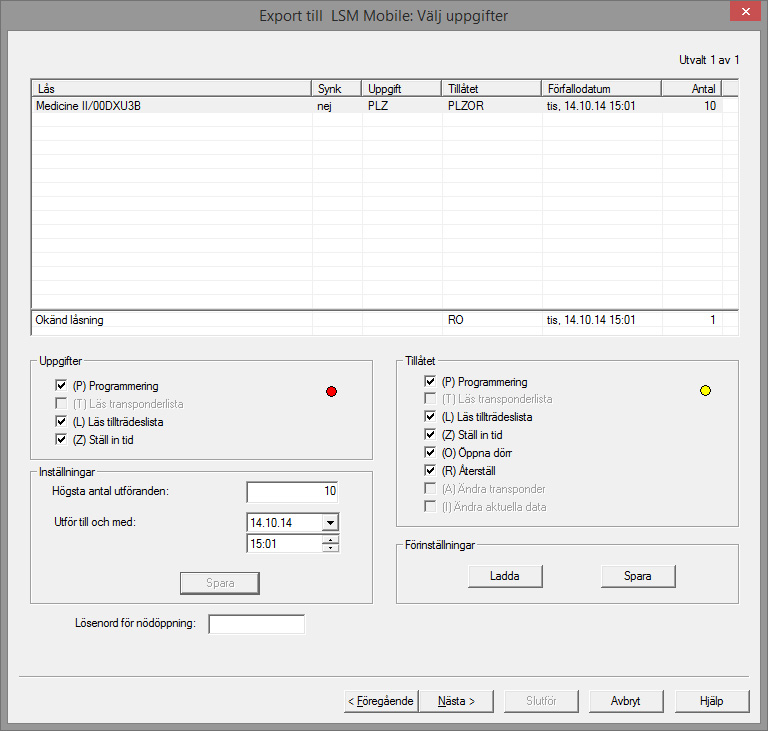Toggle (L) Läs tillträdeslista under Uppgifter
This screenshot has height=731, width=768.
[x=62, y=422]
